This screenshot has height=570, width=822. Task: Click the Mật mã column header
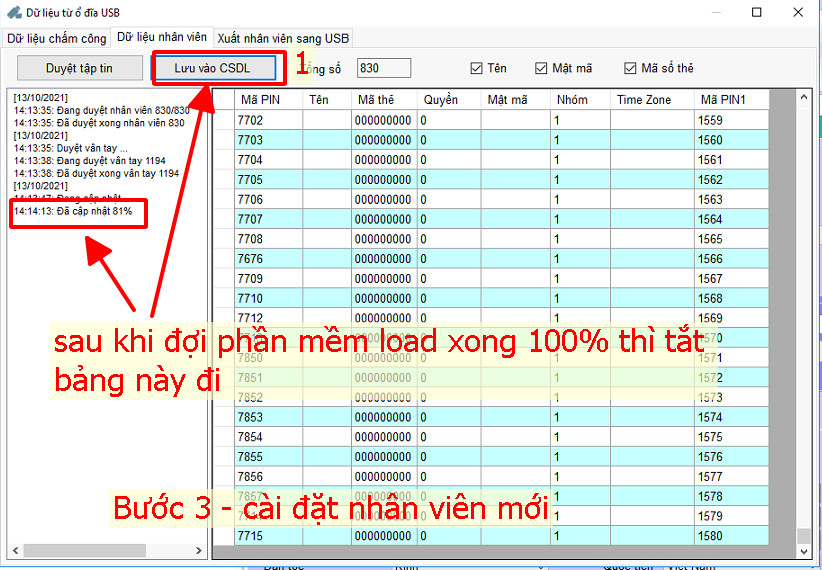point(516,100)
